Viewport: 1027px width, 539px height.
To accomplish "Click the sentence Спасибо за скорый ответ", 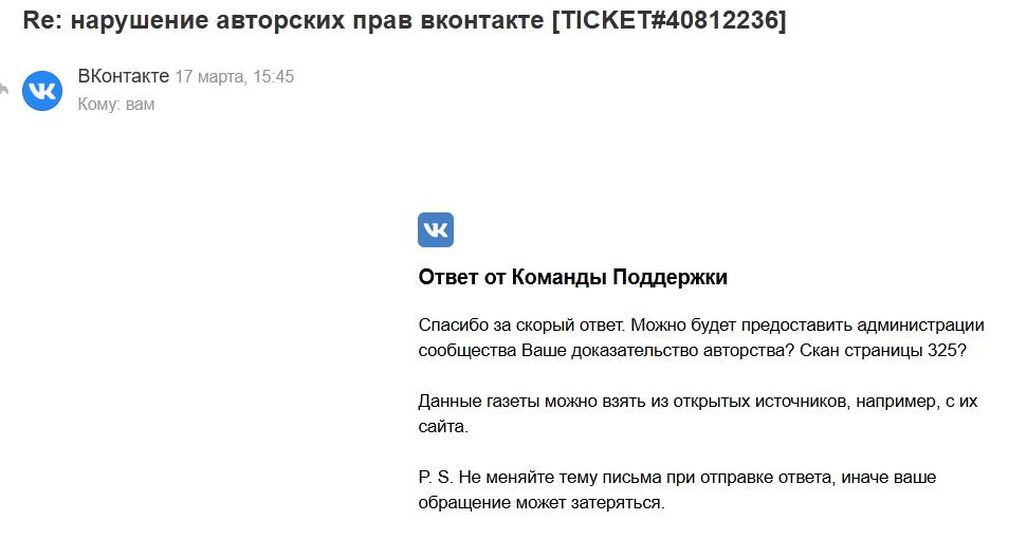I will coord(521,325).
